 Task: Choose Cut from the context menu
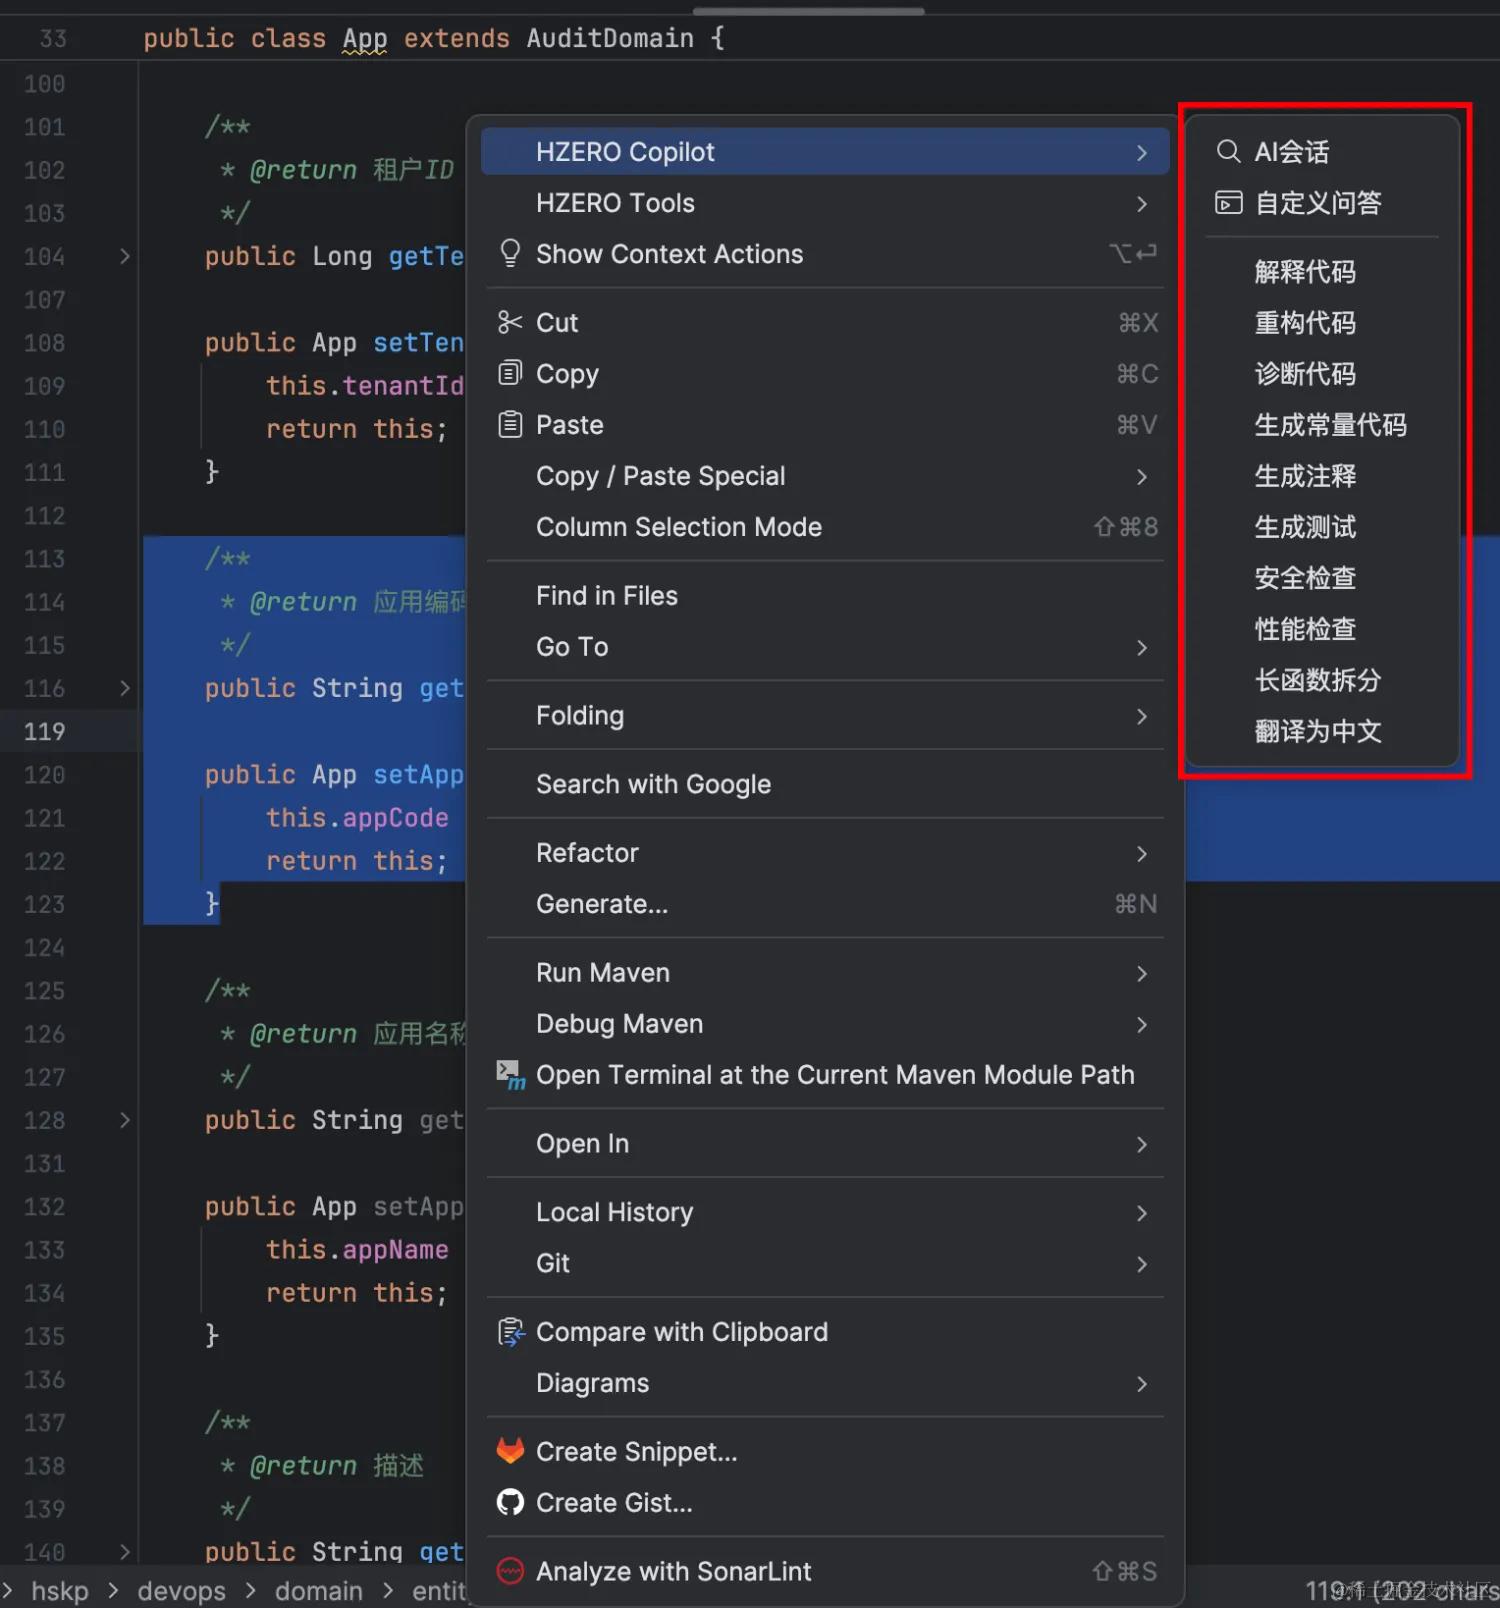tap(825, 322)
